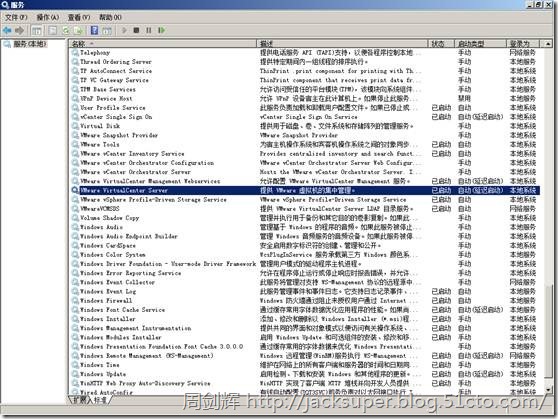Switch to the 标准 tab at the bottom

pos(100,400)
